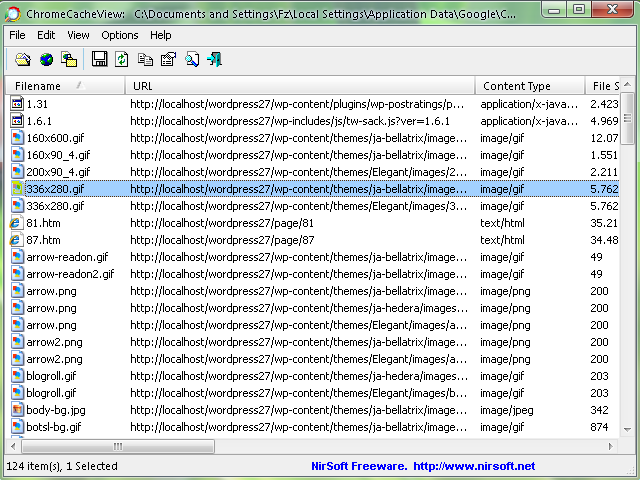Click the wp-postratings plugin URL cell

(x=297, y=104)
